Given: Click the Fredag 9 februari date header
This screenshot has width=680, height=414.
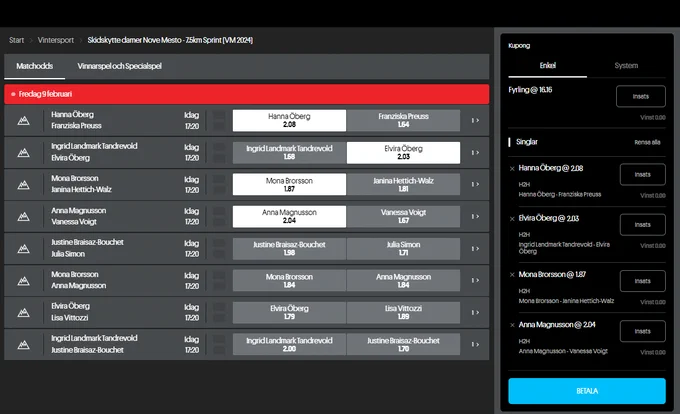Looking at the screenshot, I should (246, 94).
